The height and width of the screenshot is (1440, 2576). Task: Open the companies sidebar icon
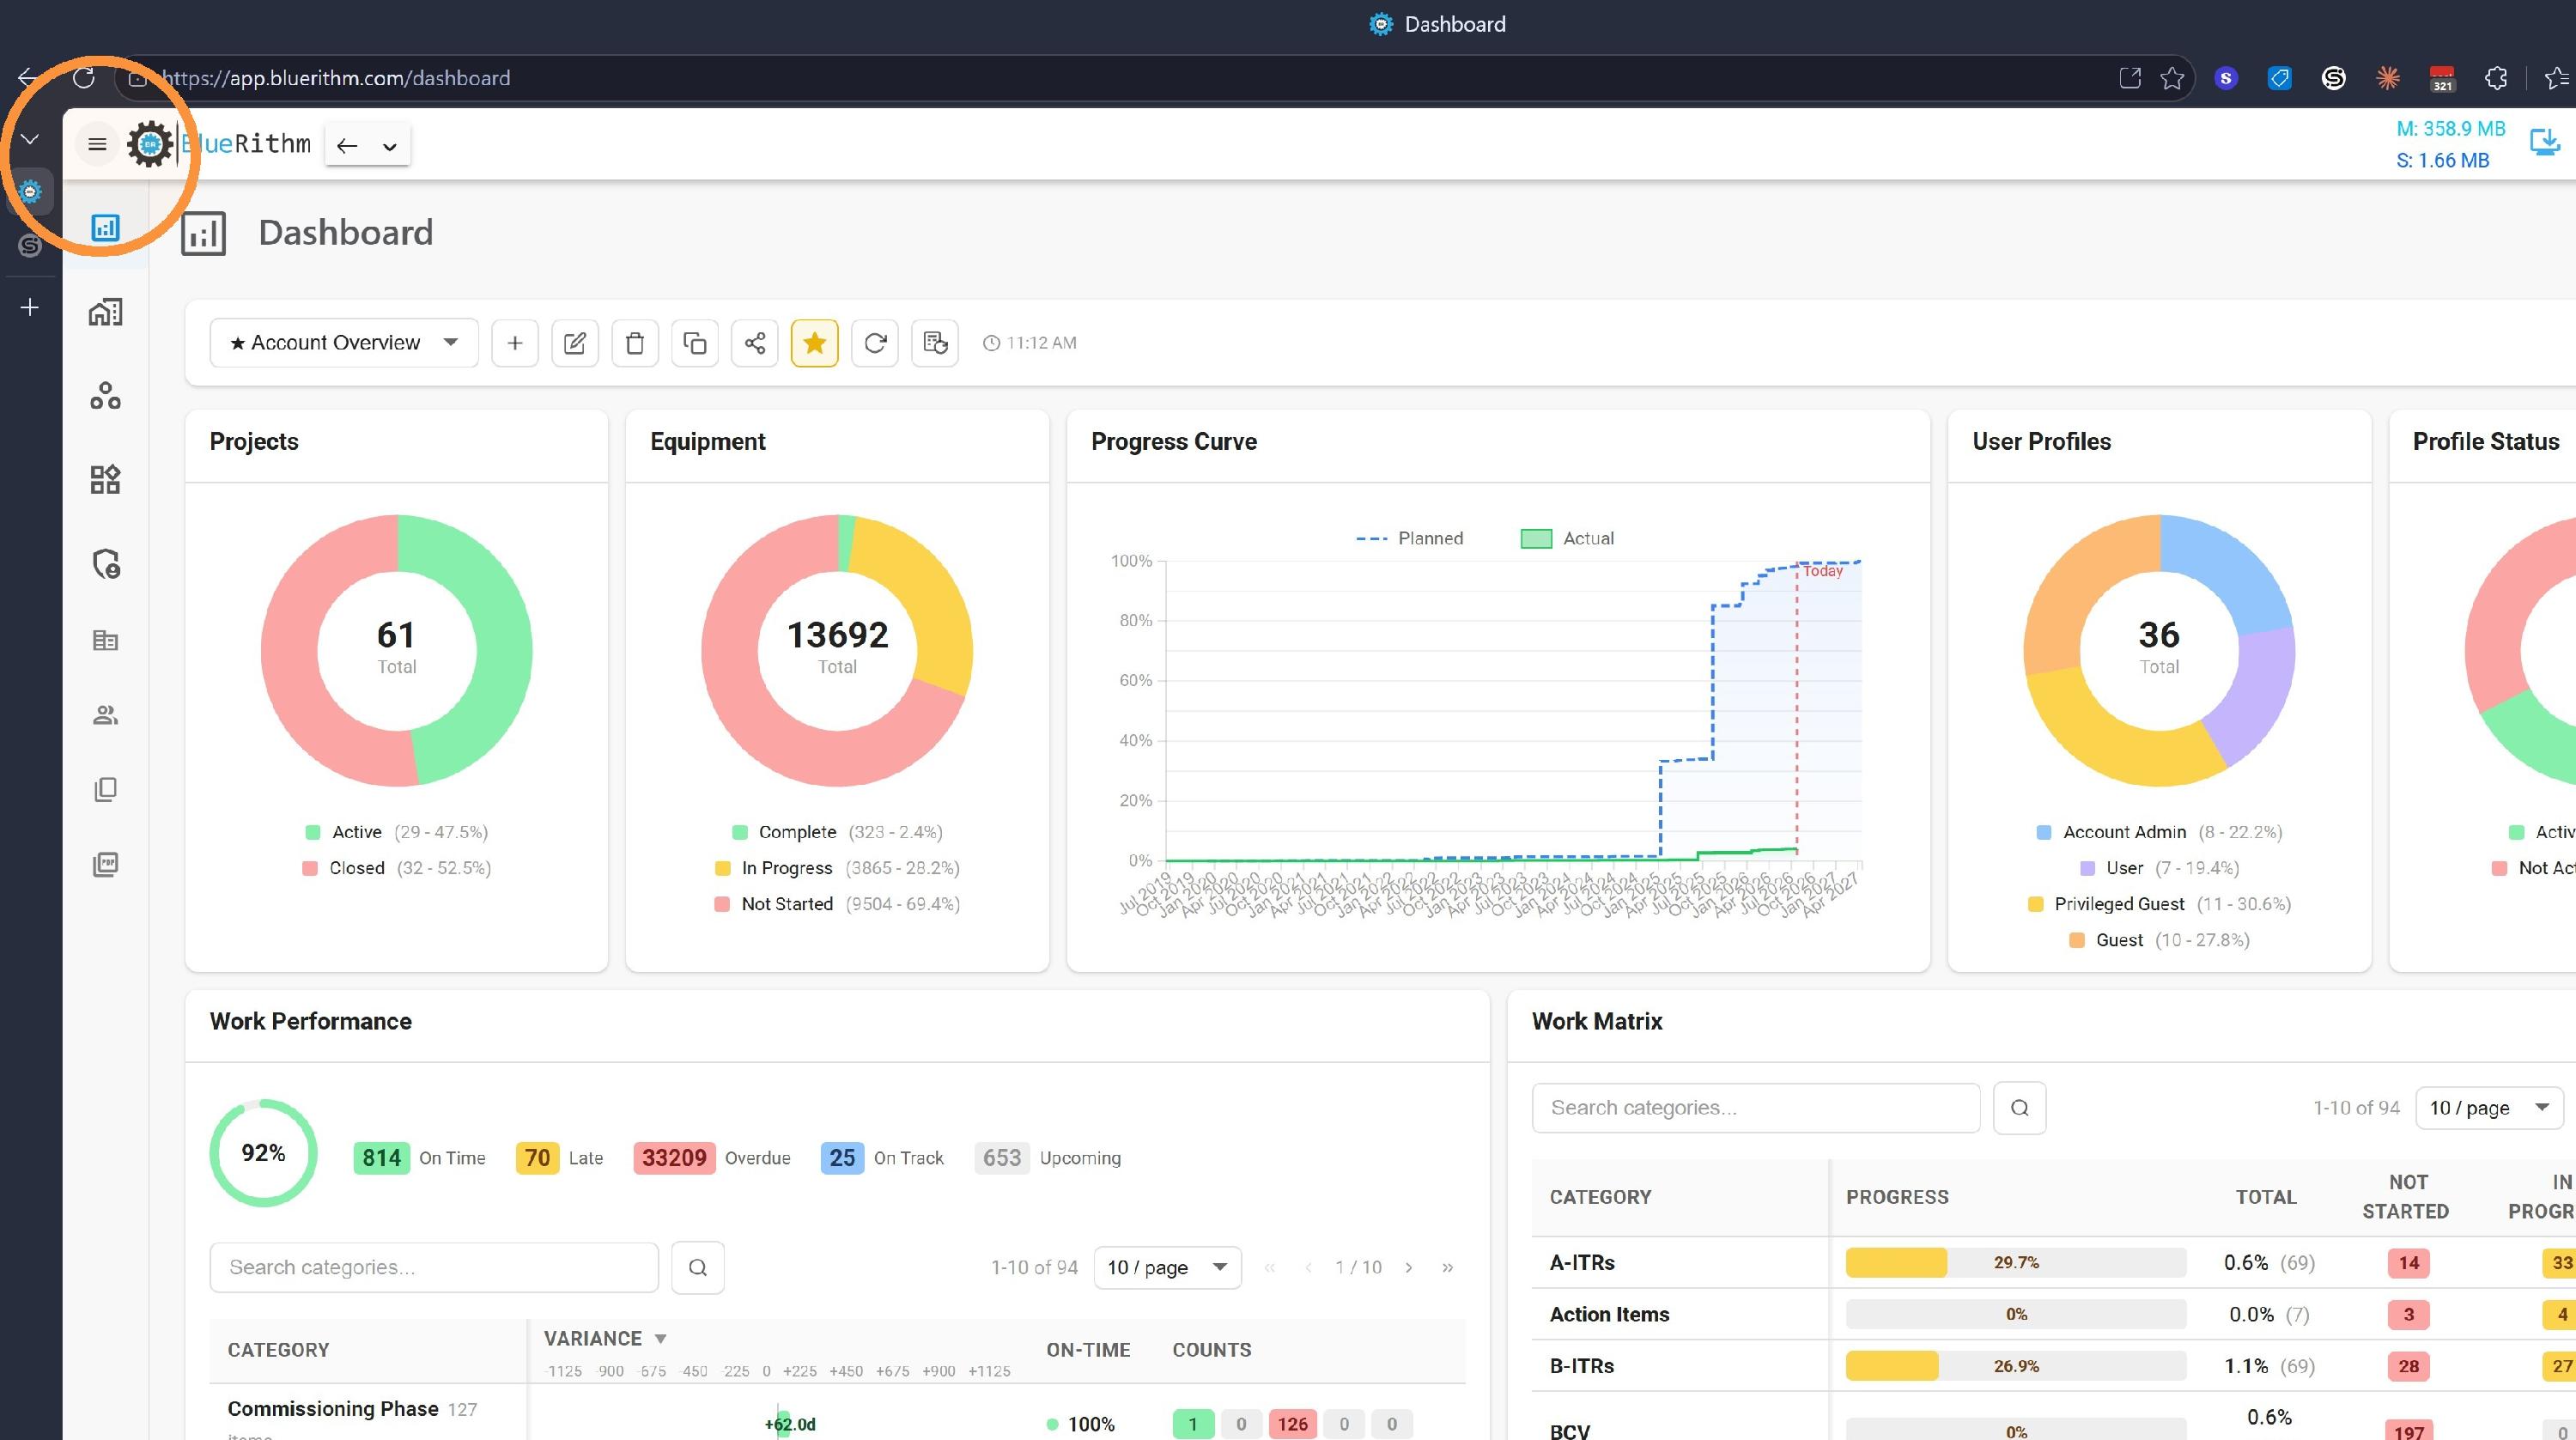105,640
